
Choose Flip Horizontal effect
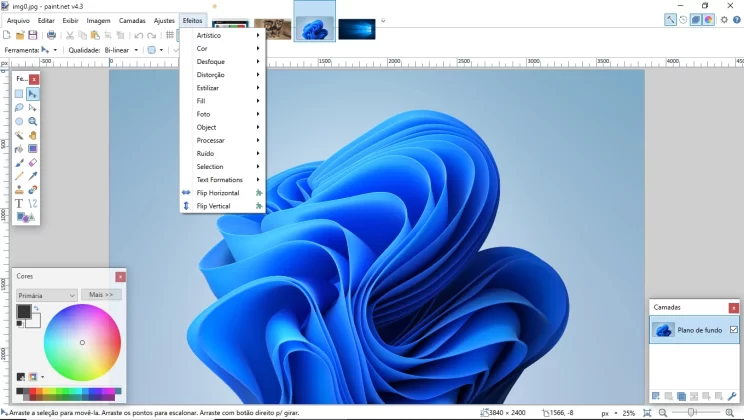223,193
